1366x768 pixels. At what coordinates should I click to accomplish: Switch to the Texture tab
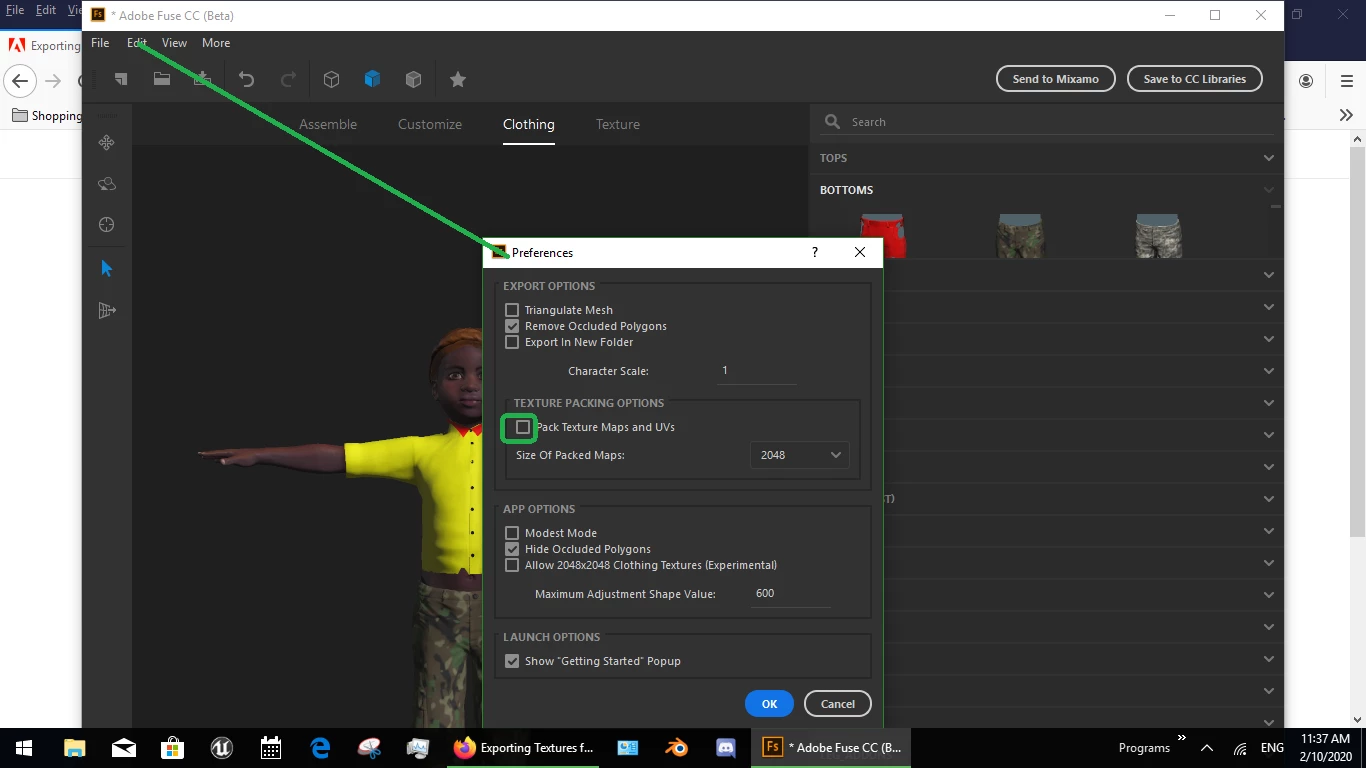(618, 124)
